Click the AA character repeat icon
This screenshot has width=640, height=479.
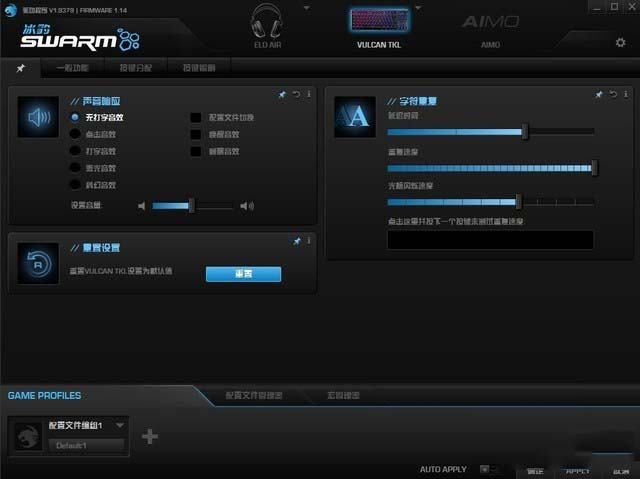pyautogui.click(x=355, y=117)
